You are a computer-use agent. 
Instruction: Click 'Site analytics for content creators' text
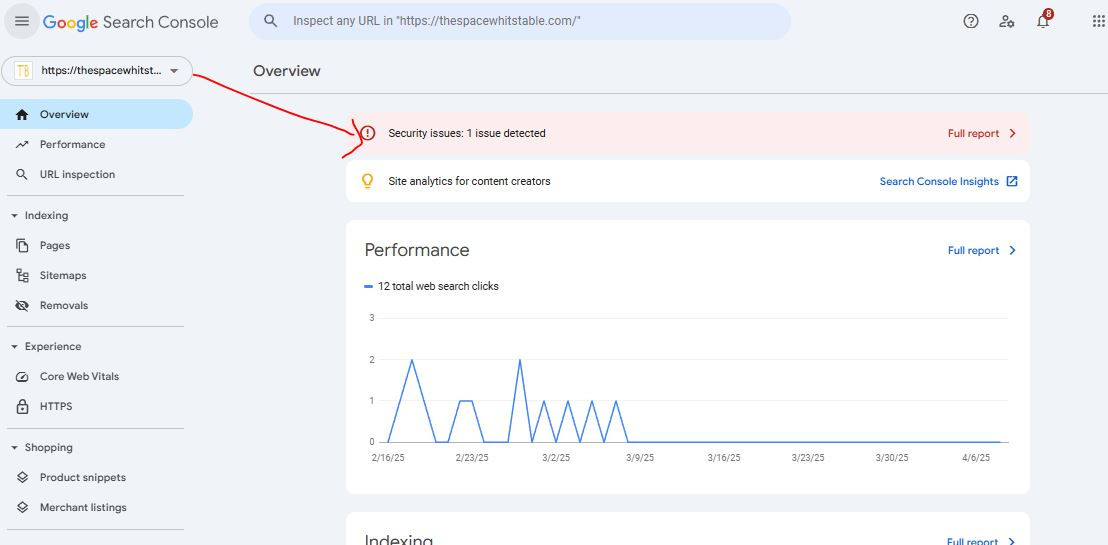pyautogui.click(x=469, y=181)
